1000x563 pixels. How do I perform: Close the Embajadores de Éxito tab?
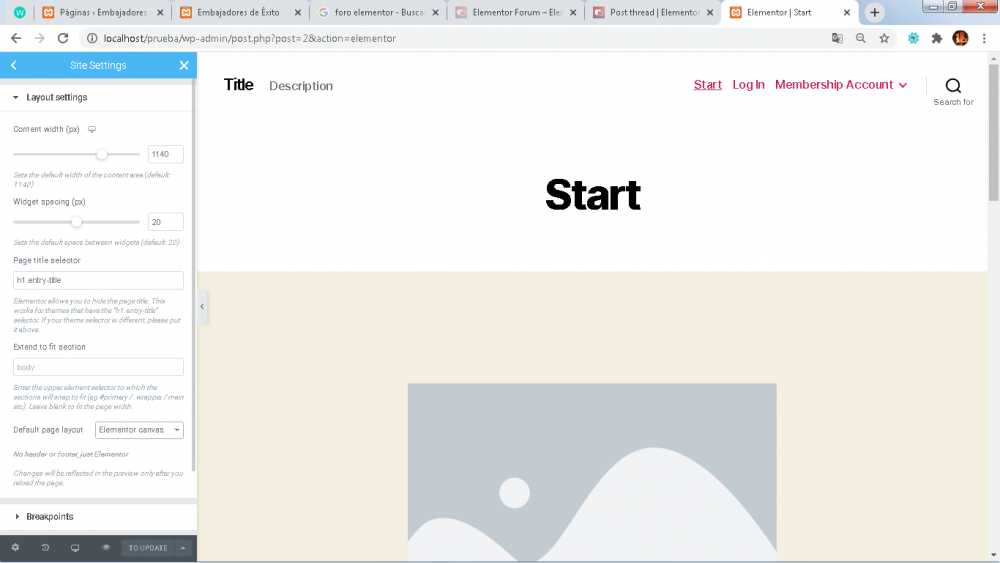coord(298,12)
